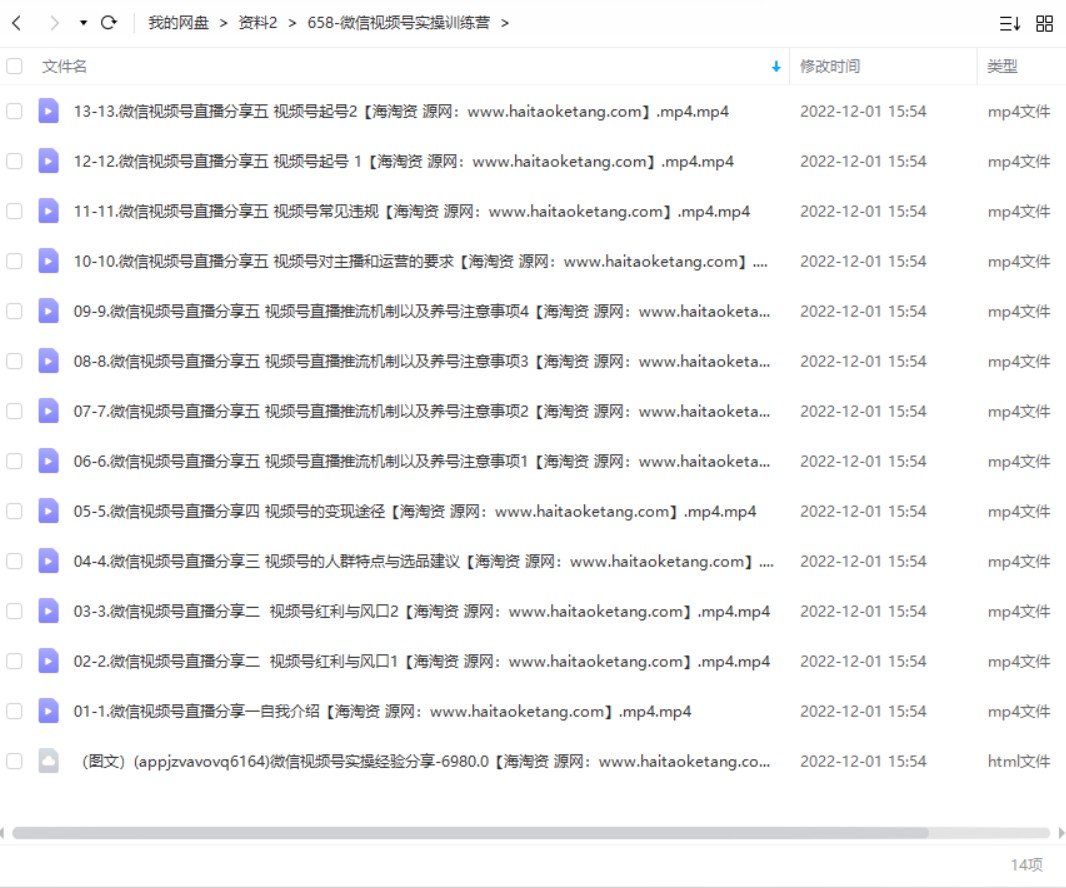1066x888 pixels.
Task: Check the box for 04-4 人群特点与选品建议
Action: click(x=14, y=561)
